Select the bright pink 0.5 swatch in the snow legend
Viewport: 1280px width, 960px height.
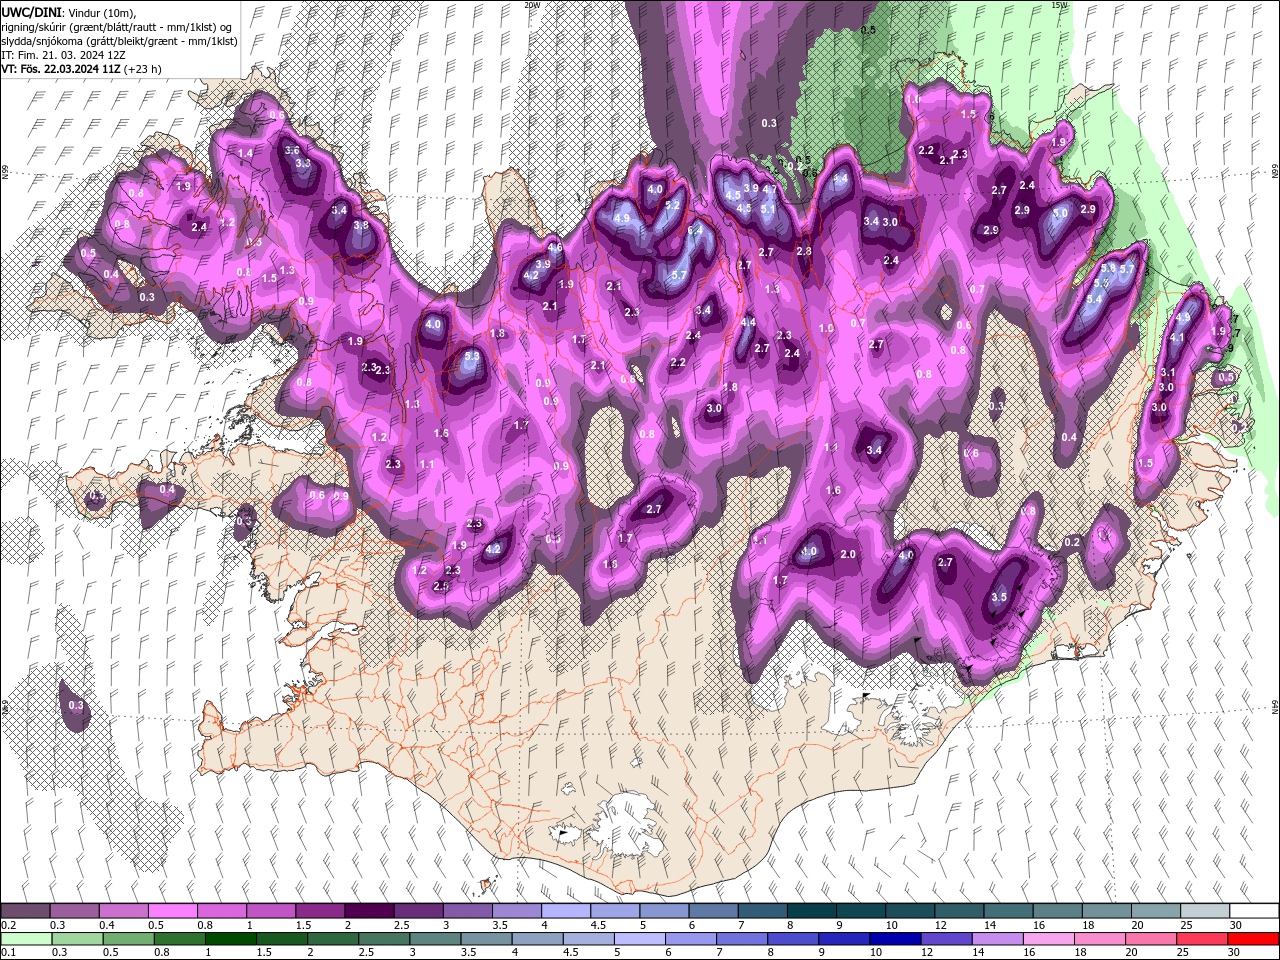click(173, 910)
